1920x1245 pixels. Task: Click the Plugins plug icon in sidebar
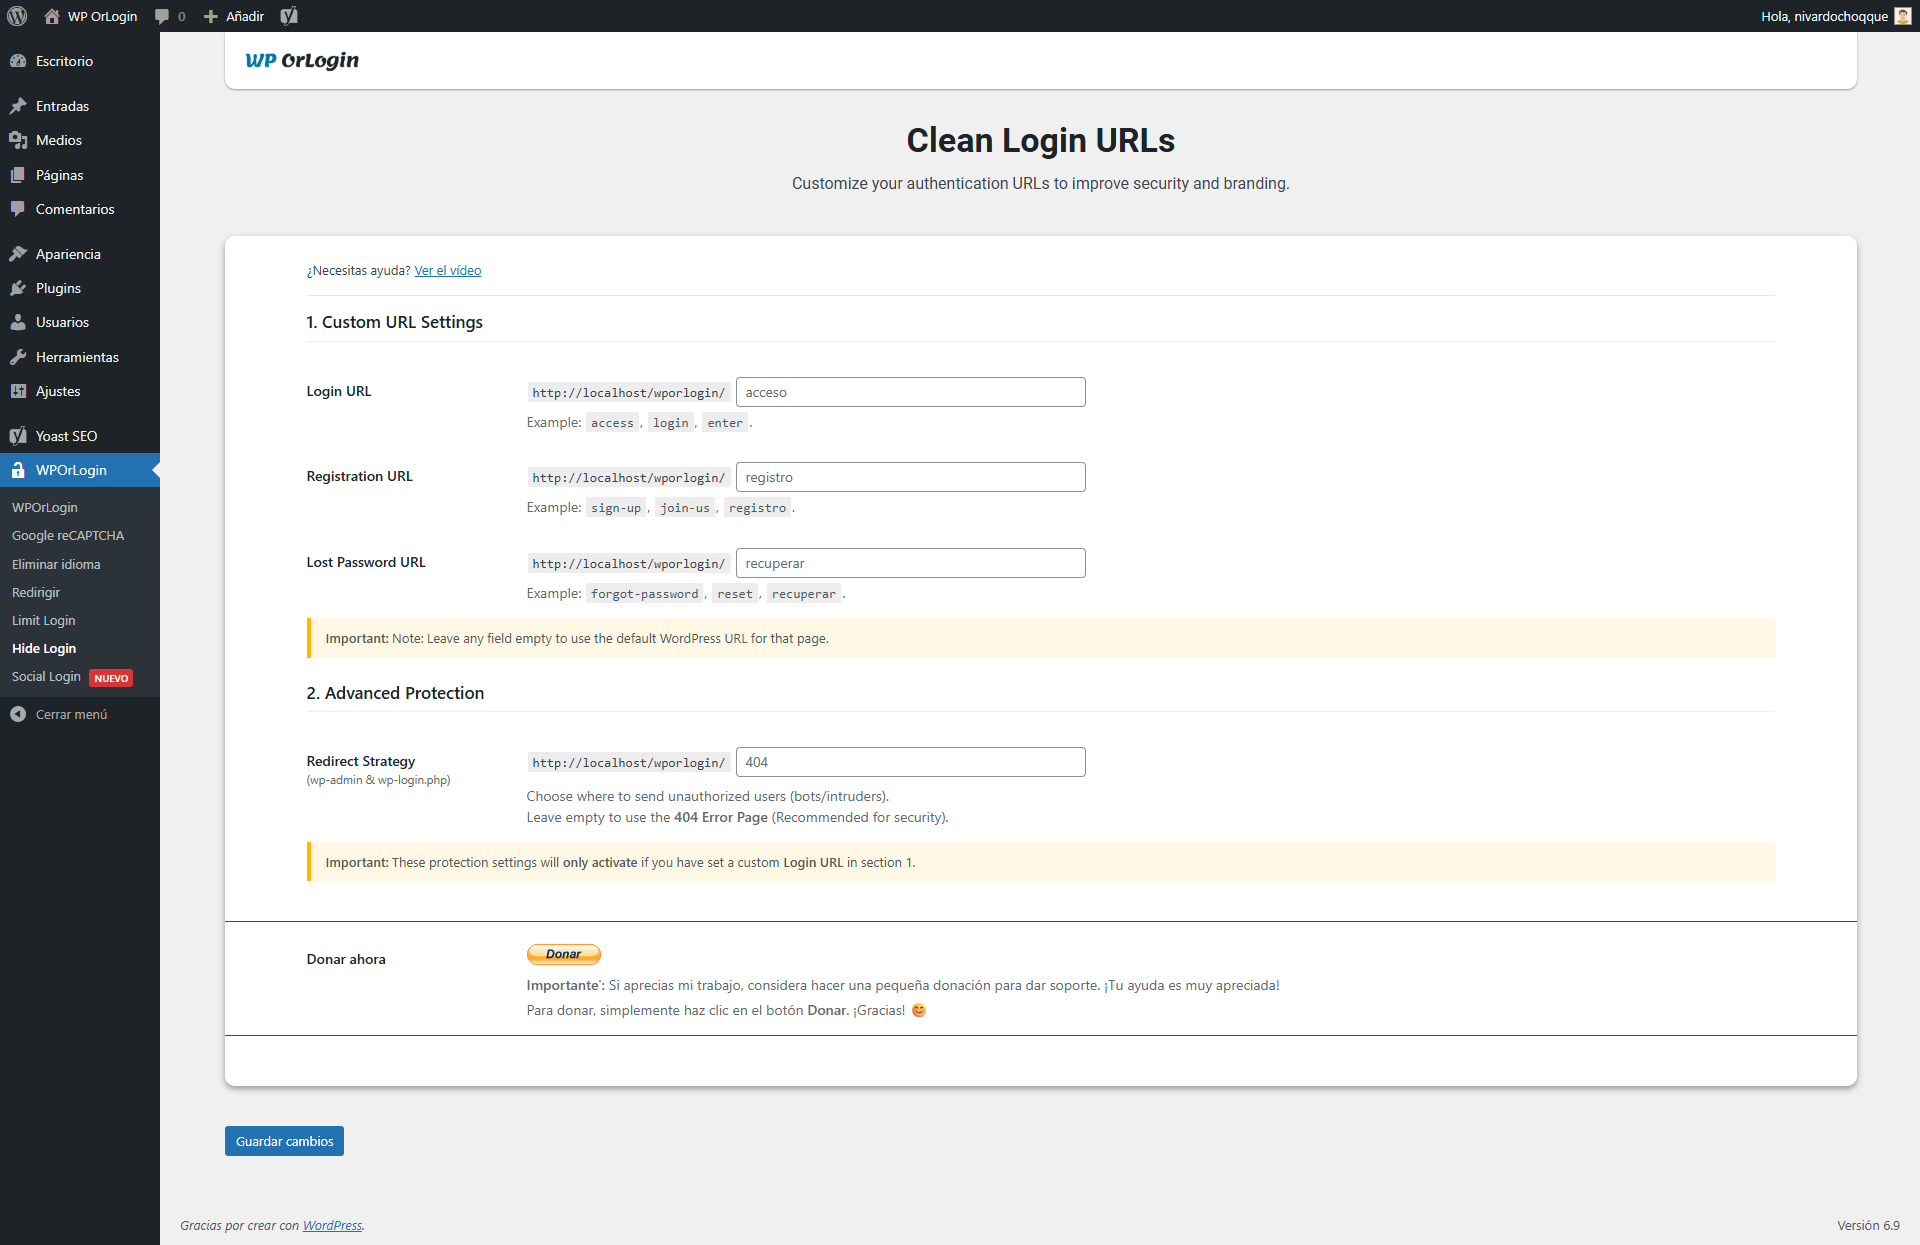click(x=20, y=288)
